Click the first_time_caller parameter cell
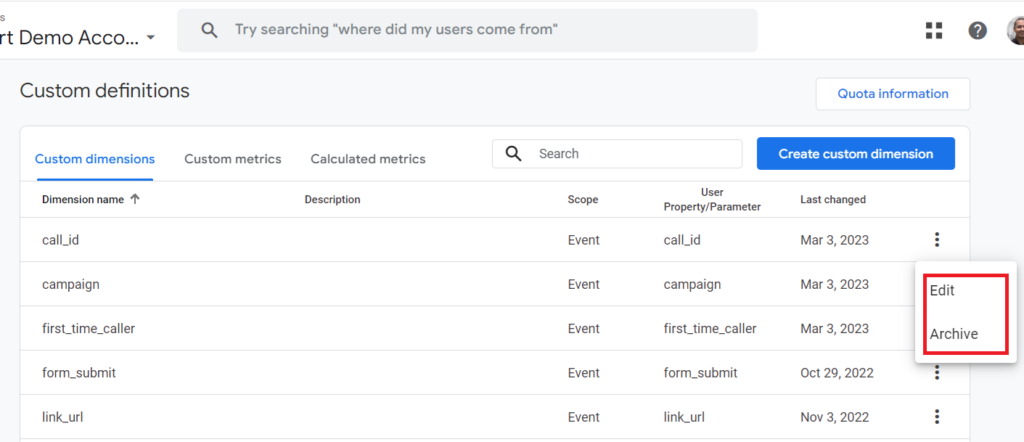Viewport: 1024px width, 442px height. (x=710, y=328)
